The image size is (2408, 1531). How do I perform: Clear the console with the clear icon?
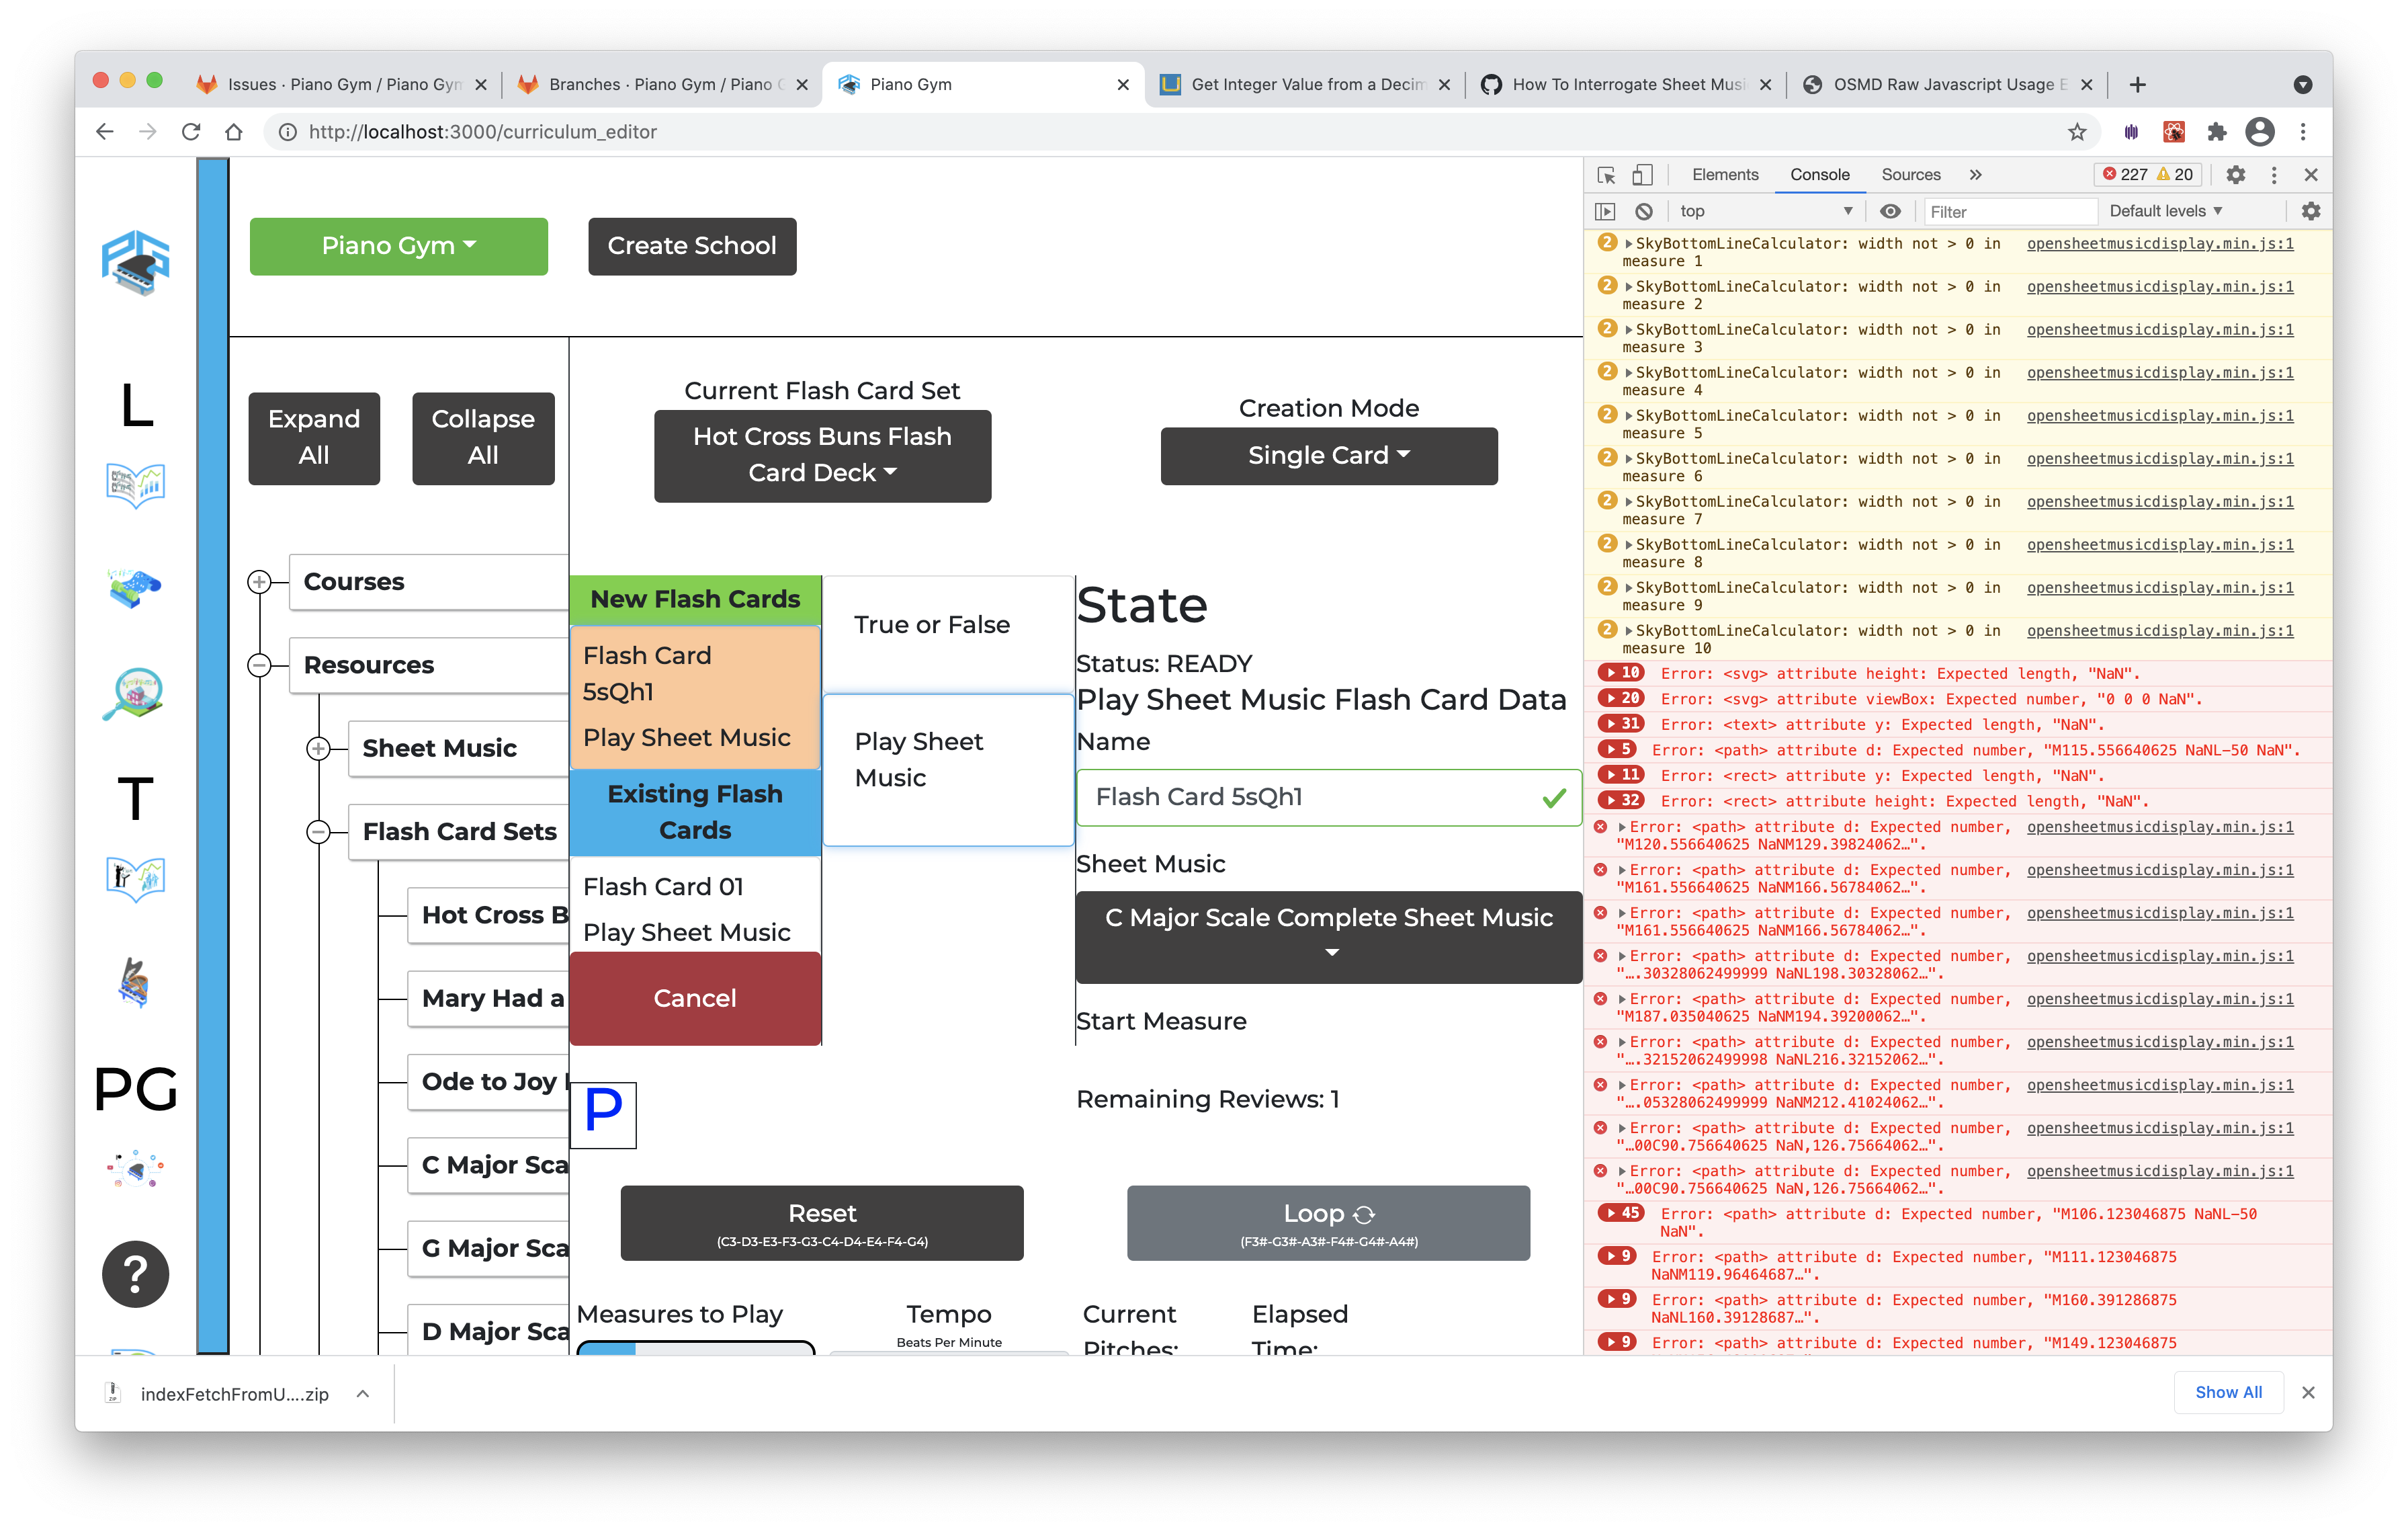(x=1644, y=211)
